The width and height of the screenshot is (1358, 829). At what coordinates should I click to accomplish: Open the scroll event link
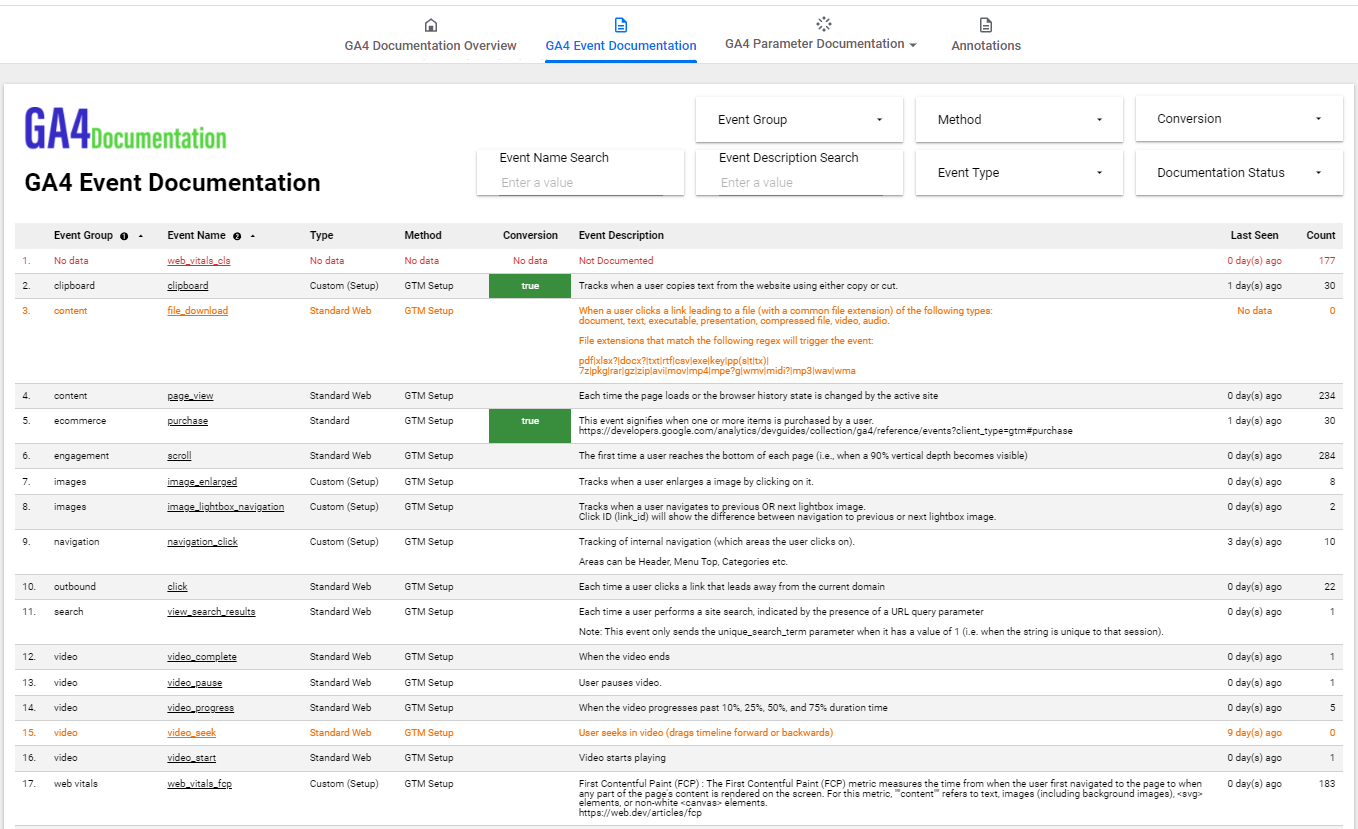179,456
